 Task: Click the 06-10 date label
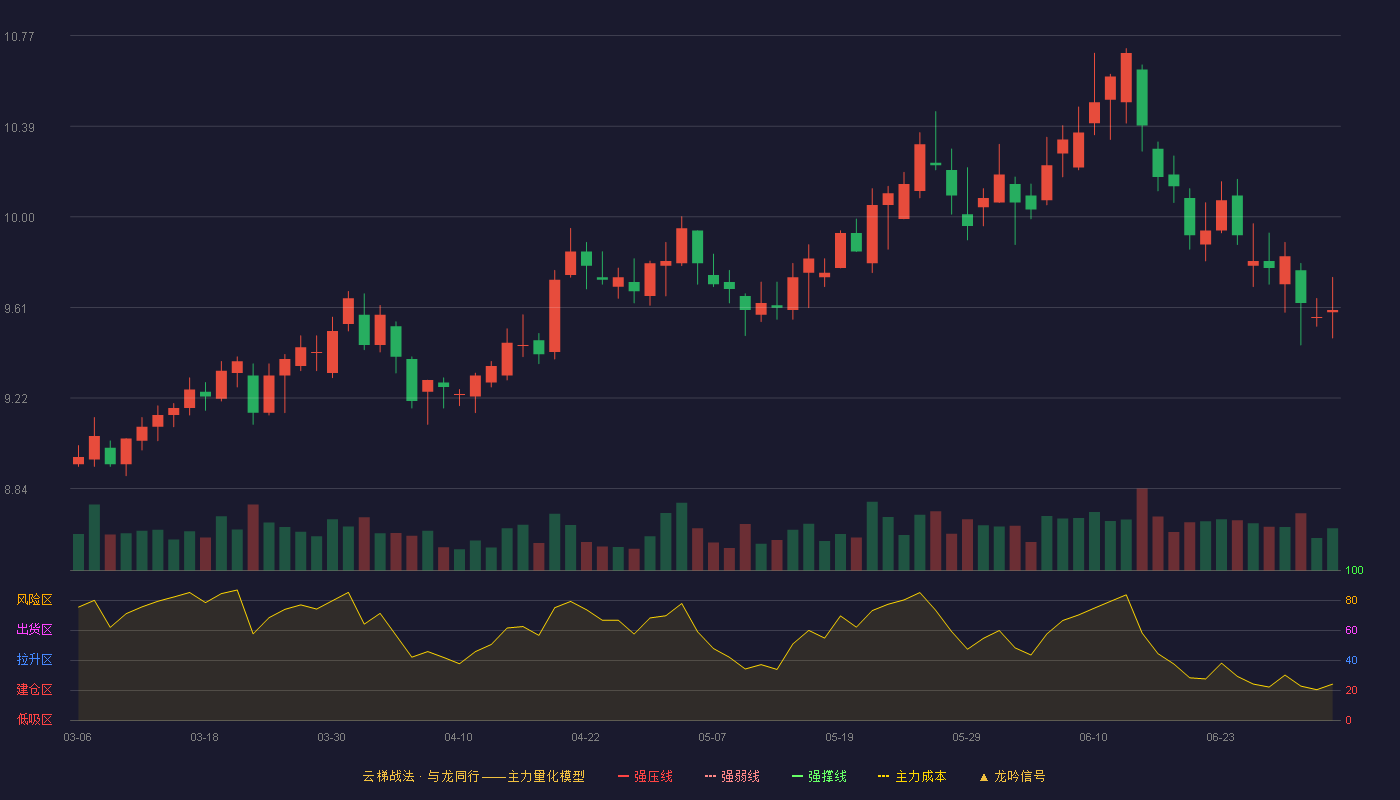tap(1093, 737)
